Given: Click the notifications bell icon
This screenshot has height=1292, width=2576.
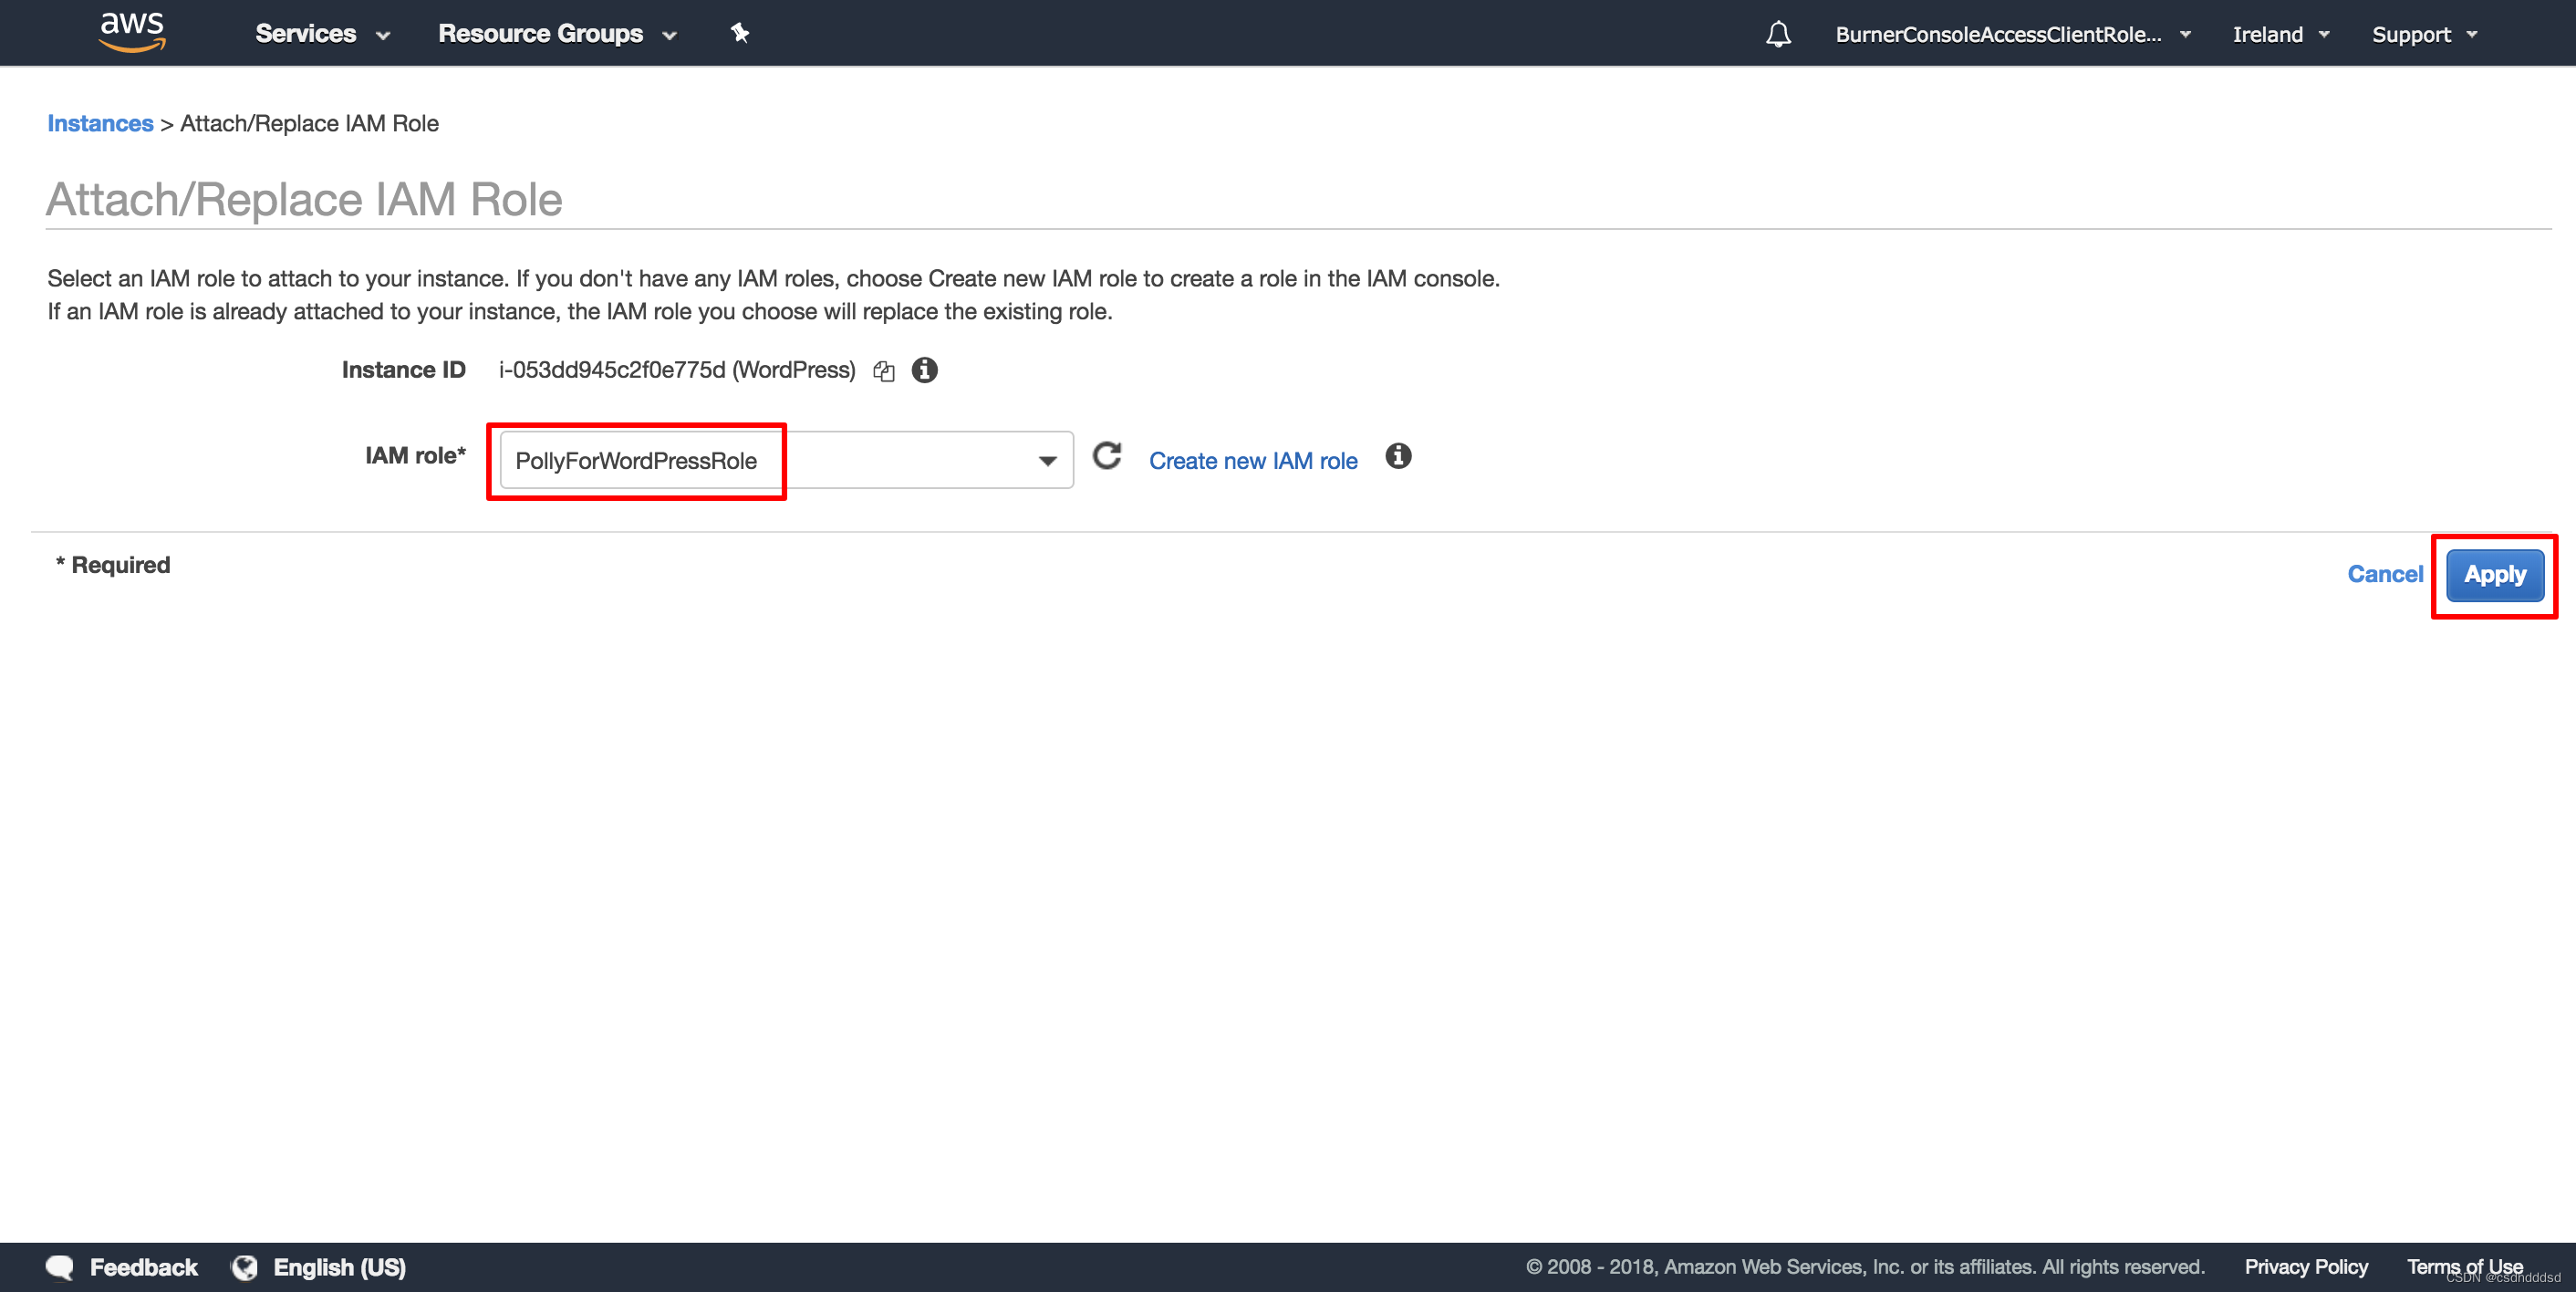Looking at the screenshot, I should click(1775, 33).
